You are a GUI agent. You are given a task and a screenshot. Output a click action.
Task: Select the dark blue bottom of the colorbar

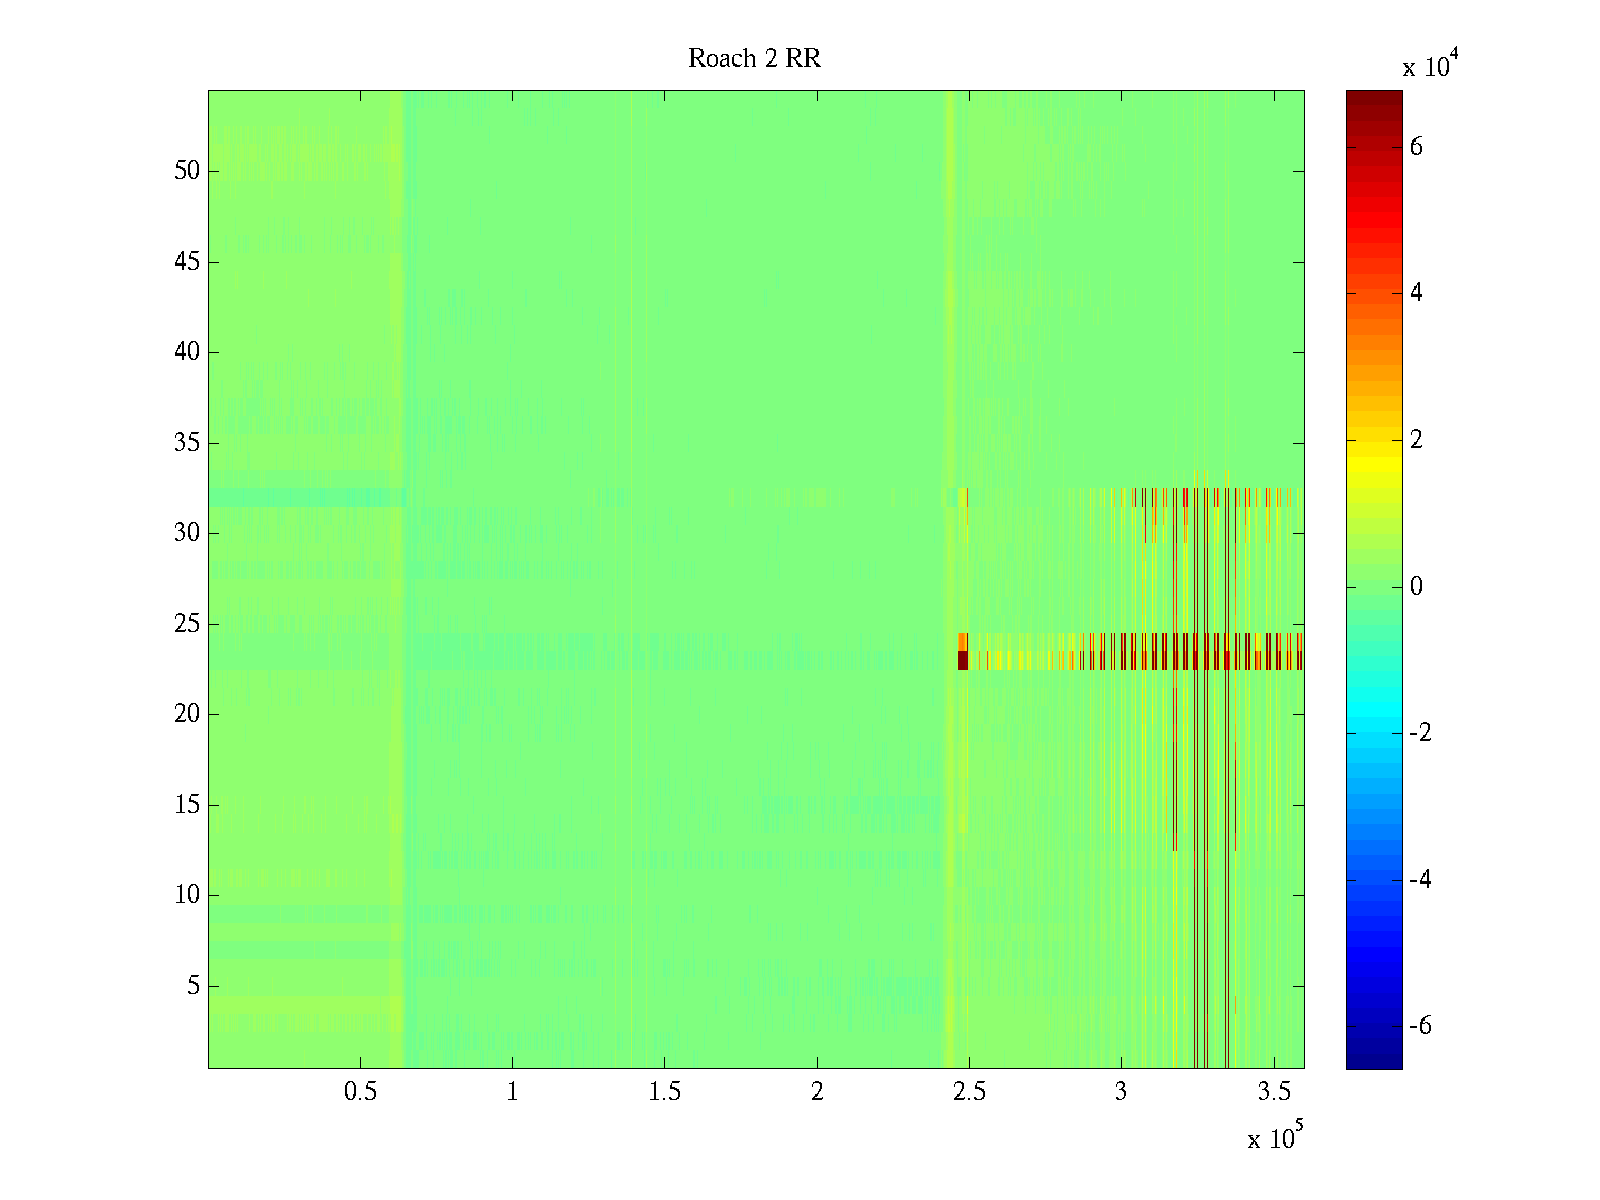pos(1374,1058)
